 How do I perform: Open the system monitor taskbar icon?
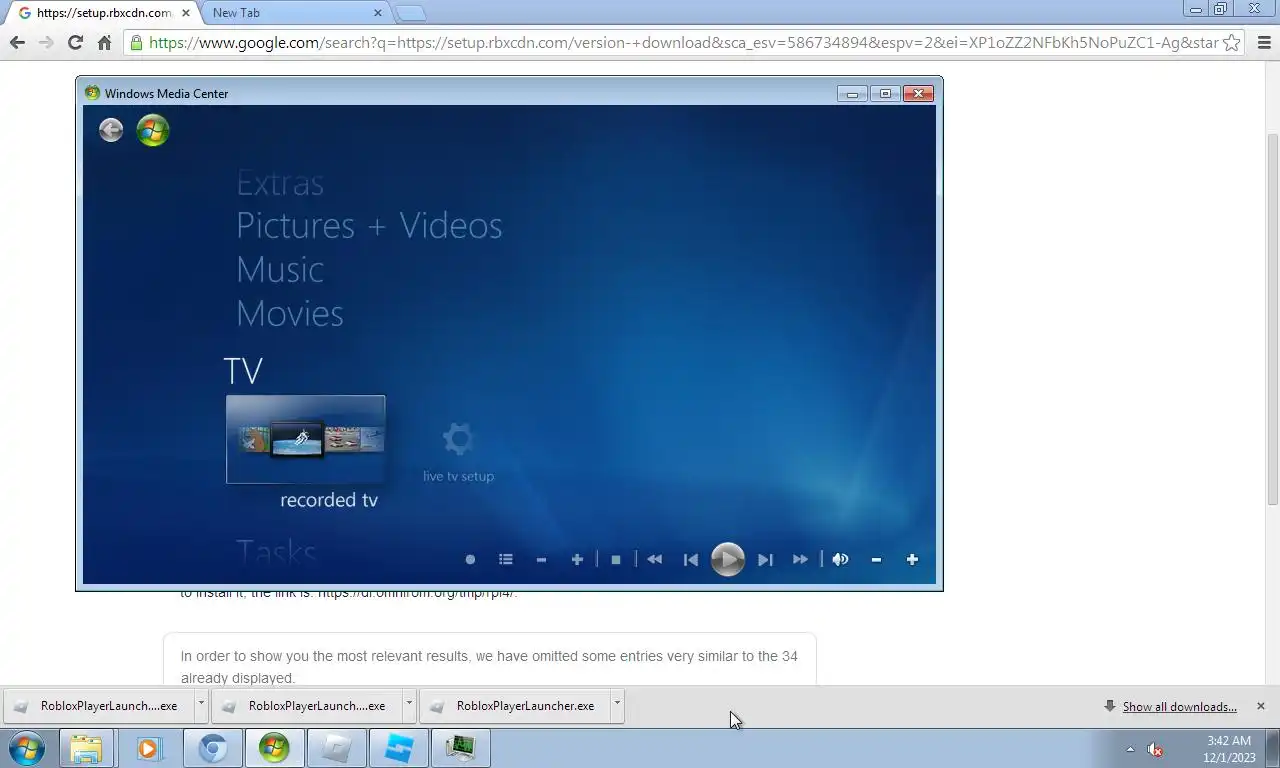pyautogui.click(x=461, y=748)
